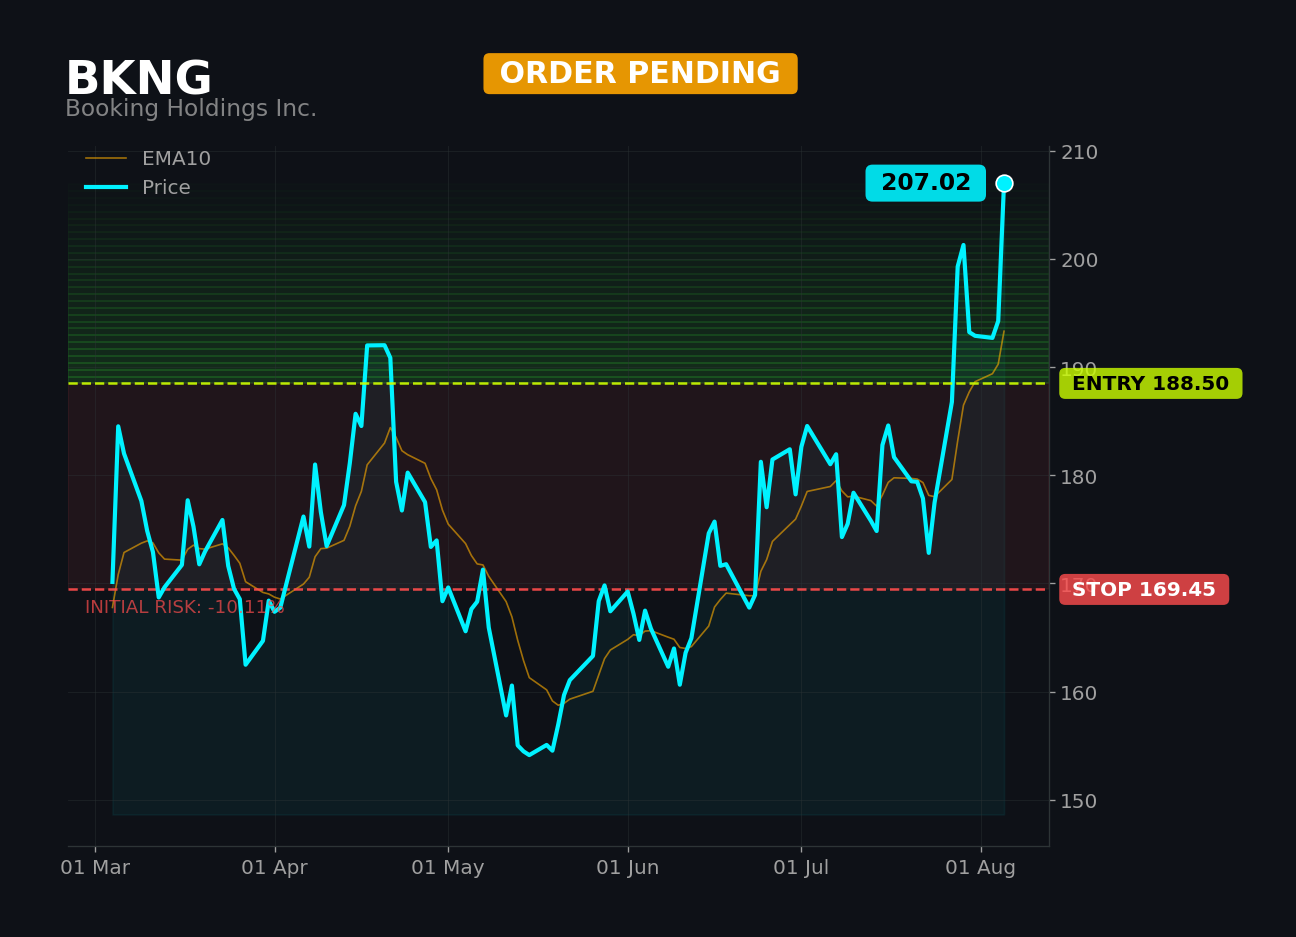This screenshot has width=1296, height=937.
Task: Click the 200 price axis label
Action: (1079, 260)
